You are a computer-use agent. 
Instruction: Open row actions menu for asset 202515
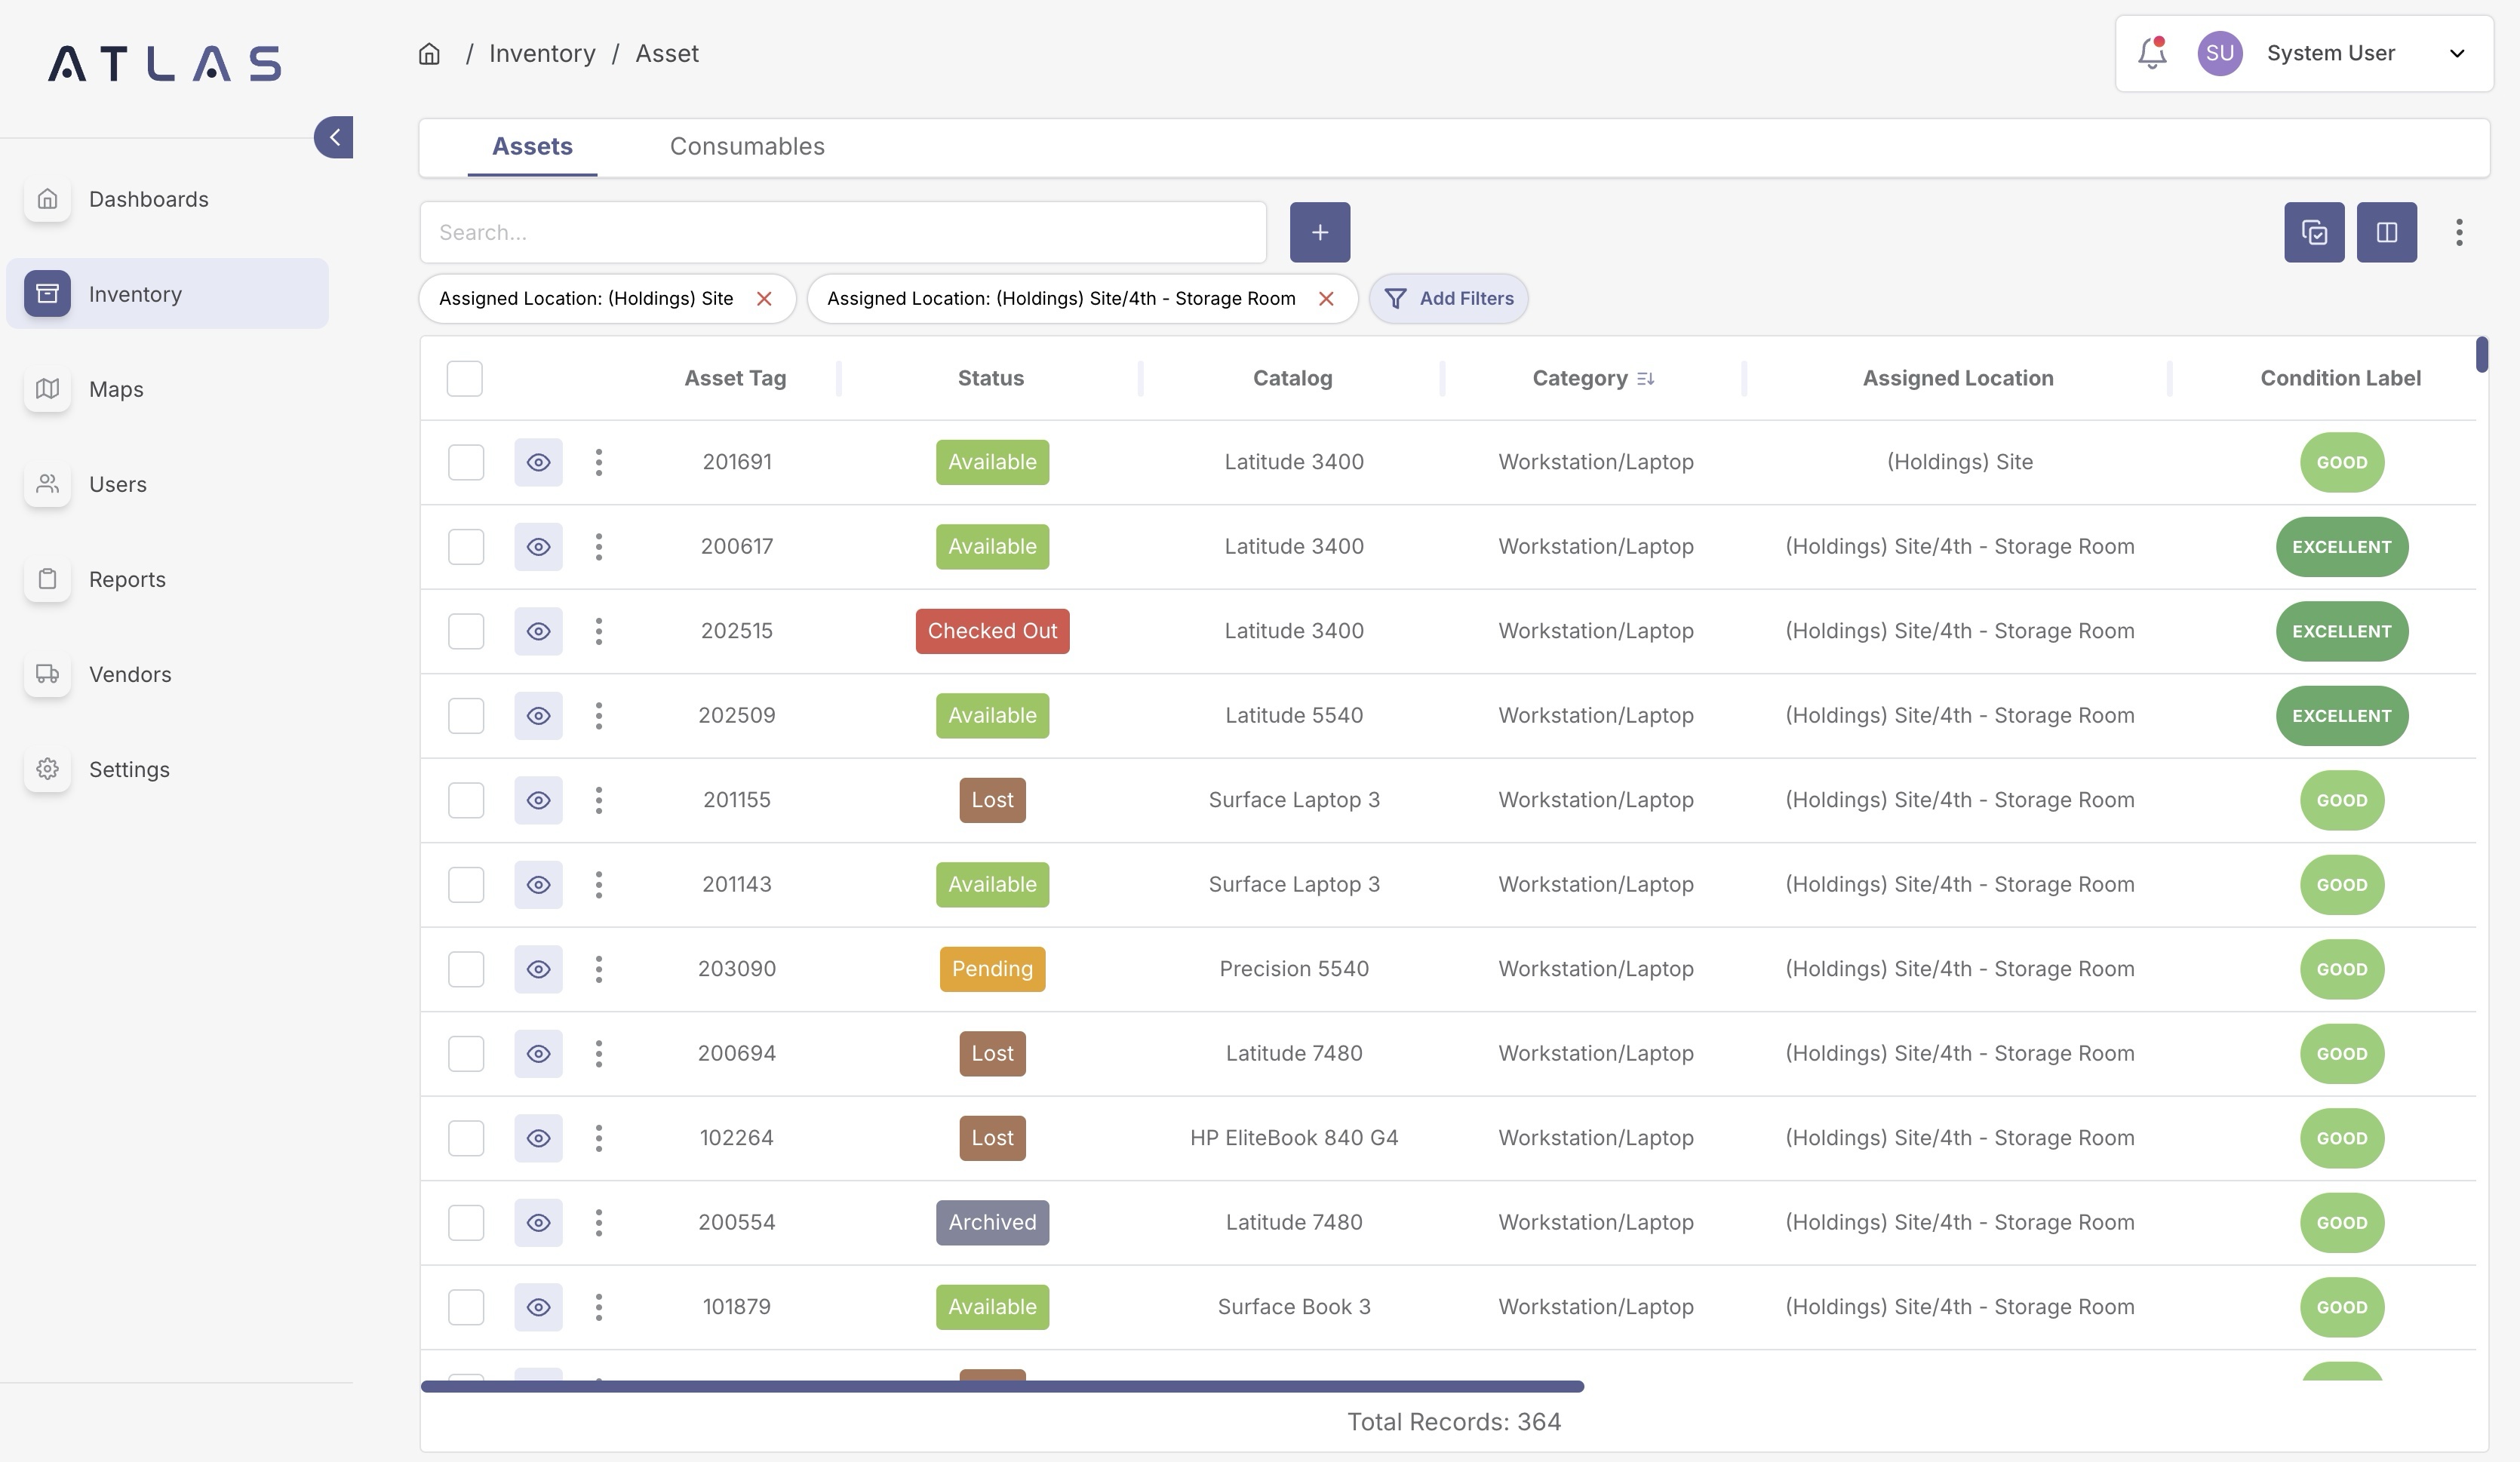pyautogui.click(x=598, y=632)
